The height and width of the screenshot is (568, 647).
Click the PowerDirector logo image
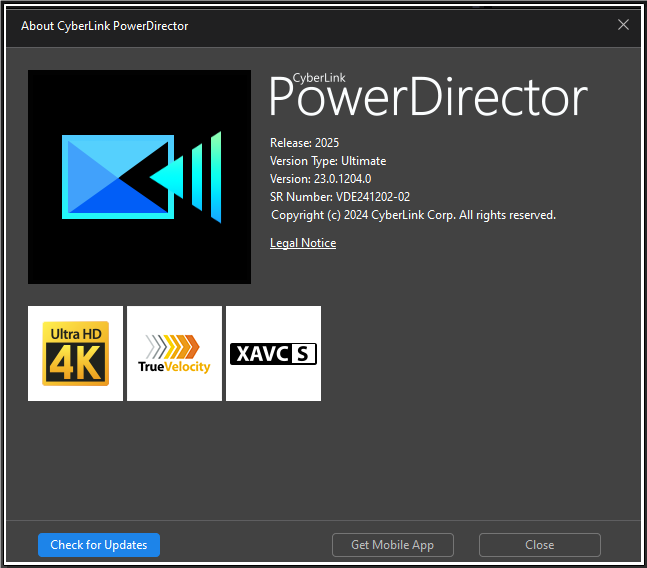tap(139, 177)
